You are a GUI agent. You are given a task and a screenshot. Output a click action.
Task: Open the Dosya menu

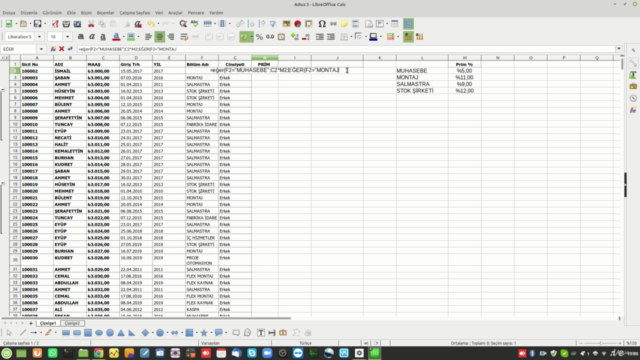click(x=9, y=13)
